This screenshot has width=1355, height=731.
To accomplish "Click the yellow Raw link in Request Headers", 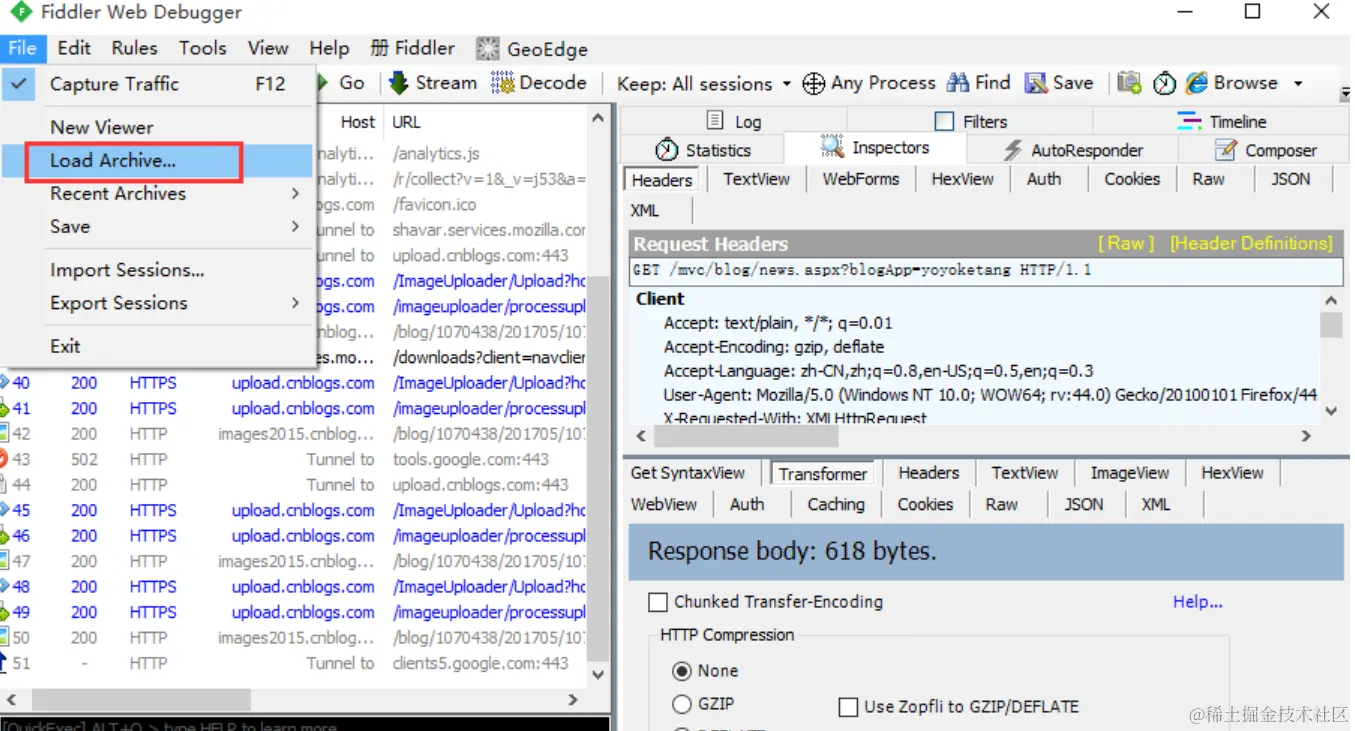I will [x=1126, y=243].
